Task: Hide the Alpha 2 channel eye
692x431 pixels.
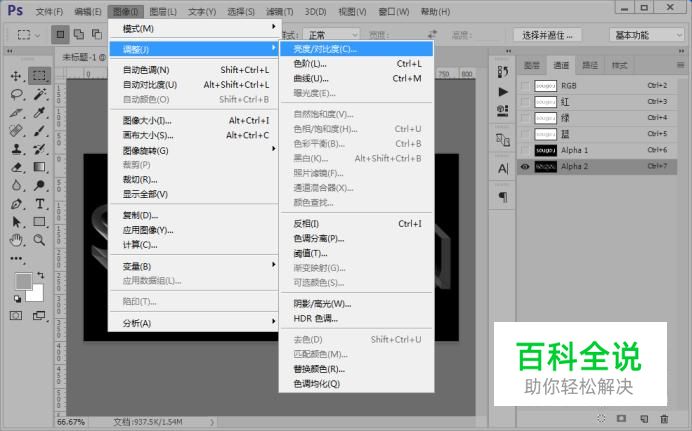Action: pos(525,167)
